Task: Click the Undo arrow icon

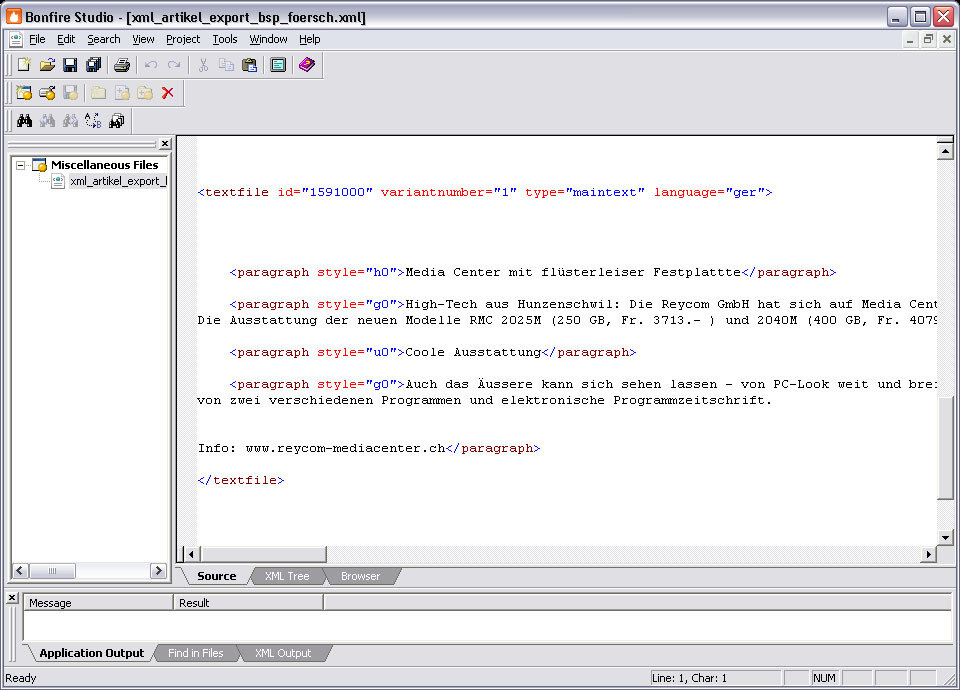Action: (x=151, y=64)
